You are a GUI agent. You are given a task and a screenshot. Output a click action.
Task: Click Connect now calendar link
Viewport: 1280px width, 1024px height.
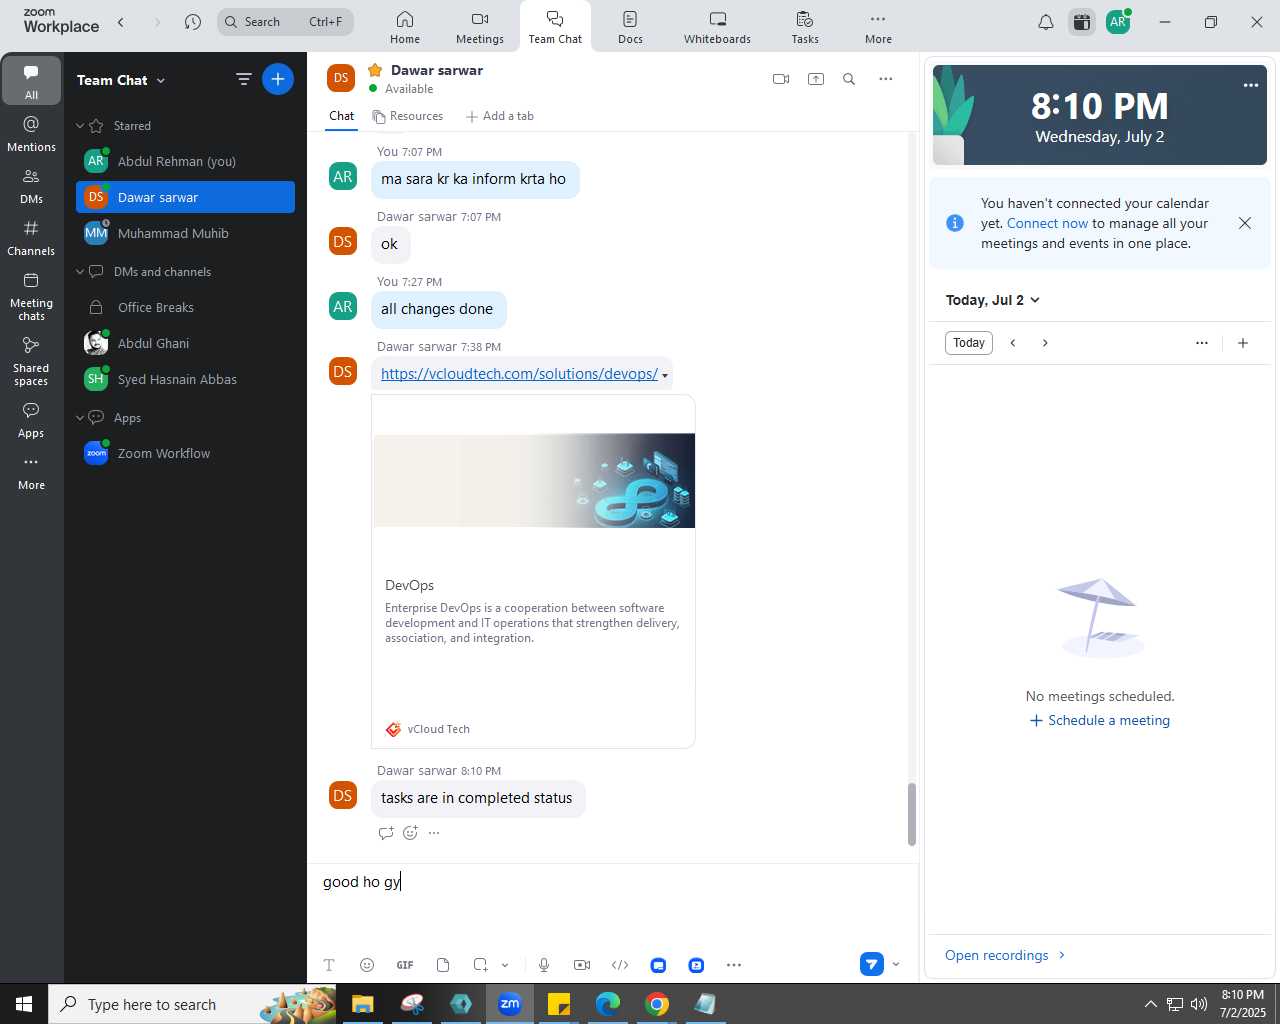1047,224
